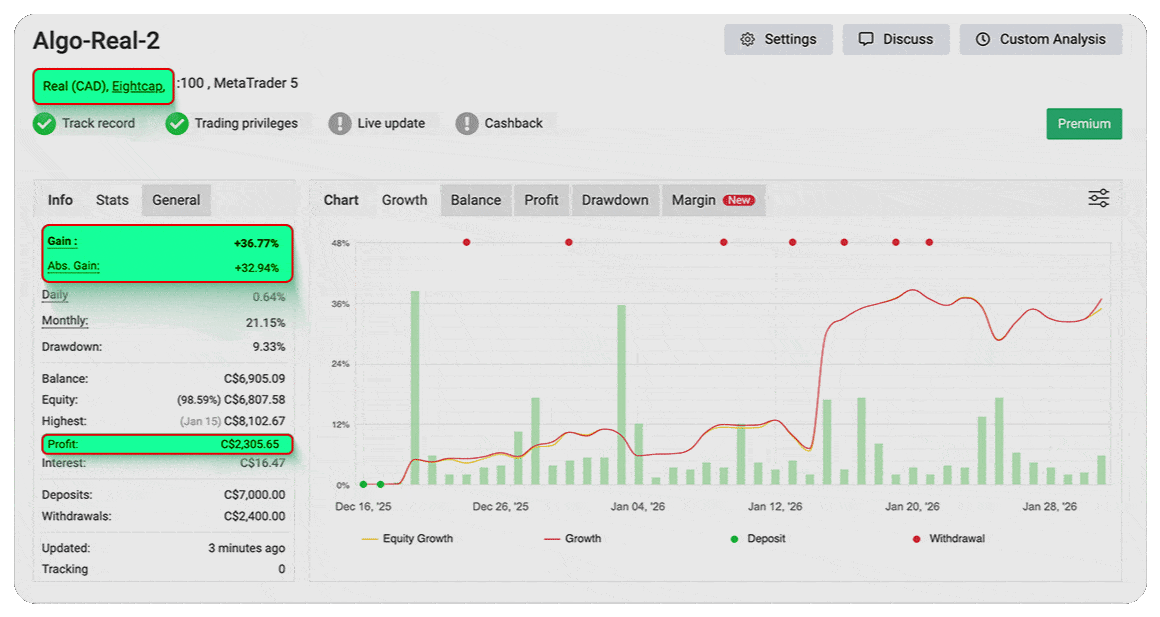Toggle the Growth line legend entry
This screenshot has width=1160, height=617.
pyautogui.click(x=573, y=539)
